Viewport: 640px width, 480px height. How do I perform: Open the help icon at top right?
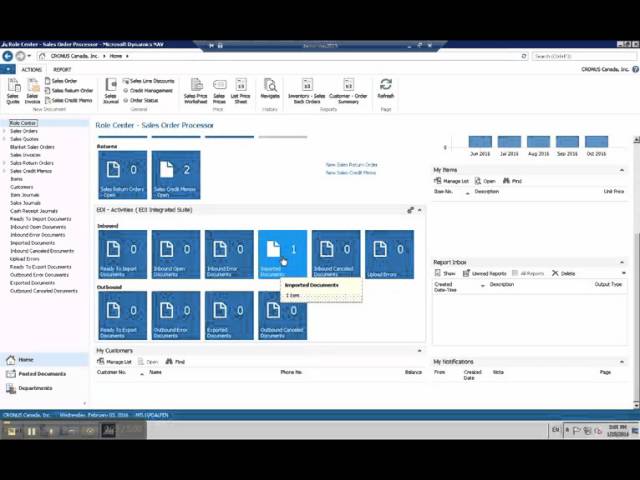coord(635,69)
